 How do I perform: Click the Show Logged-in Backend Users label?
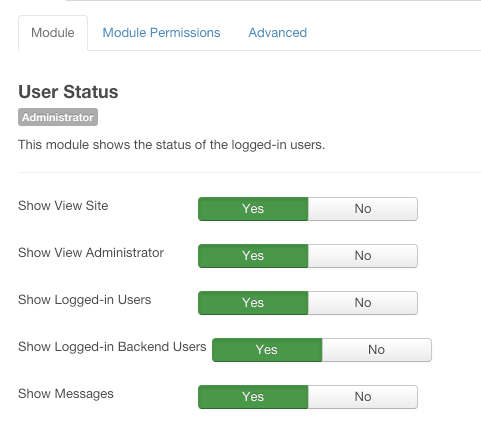pos(112,347)
